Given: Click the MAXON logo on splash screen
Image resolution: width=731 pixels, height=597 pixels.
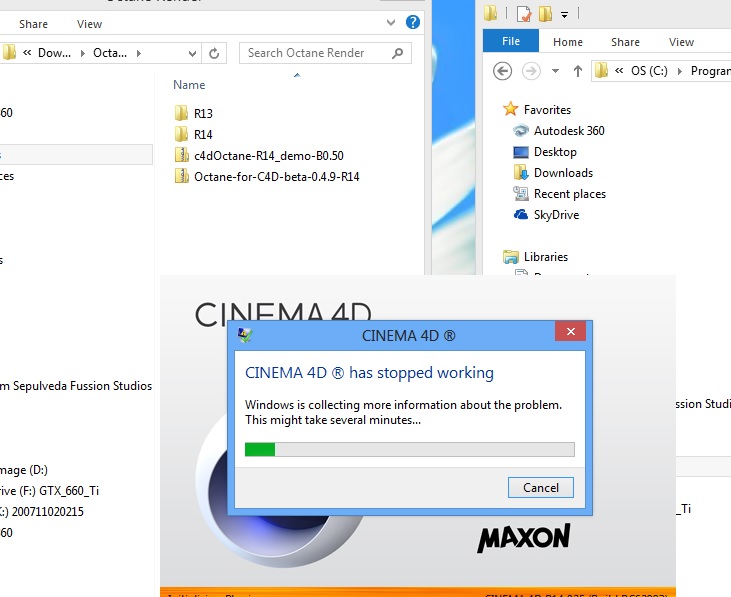Looking at the screenshot, I should coord(524,537).
